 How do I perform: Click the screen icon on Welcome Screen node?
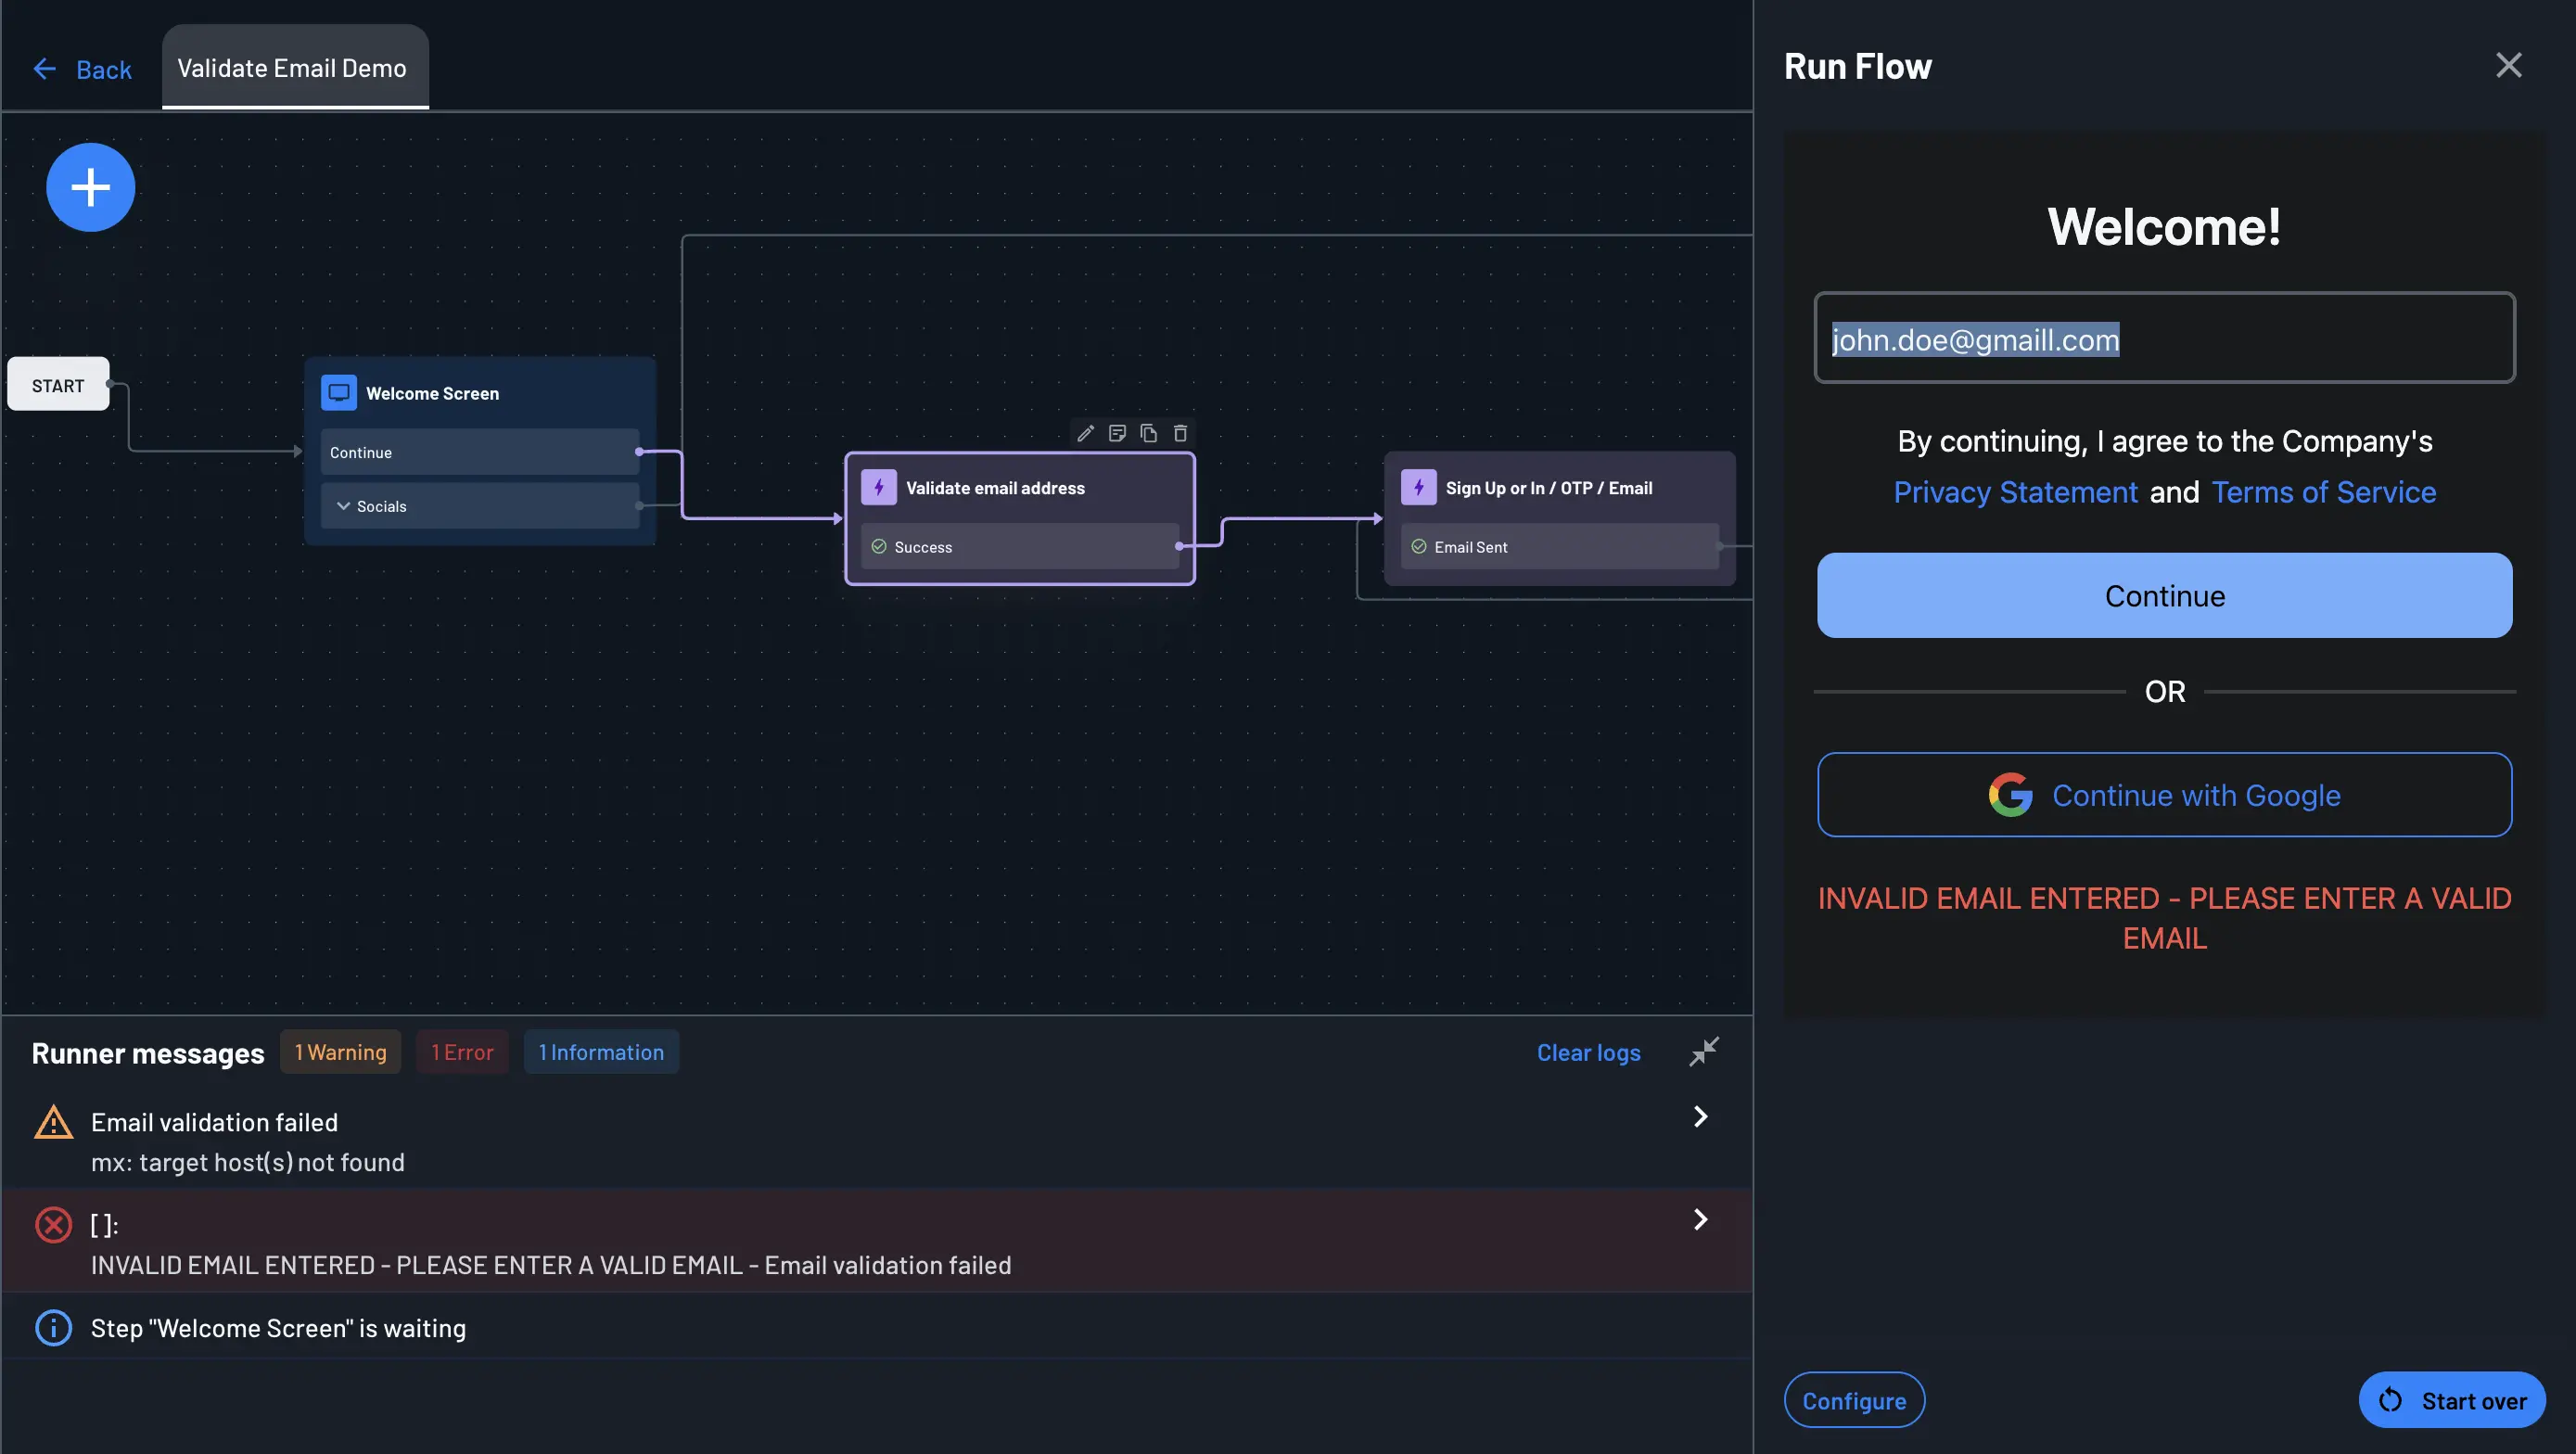338,392
